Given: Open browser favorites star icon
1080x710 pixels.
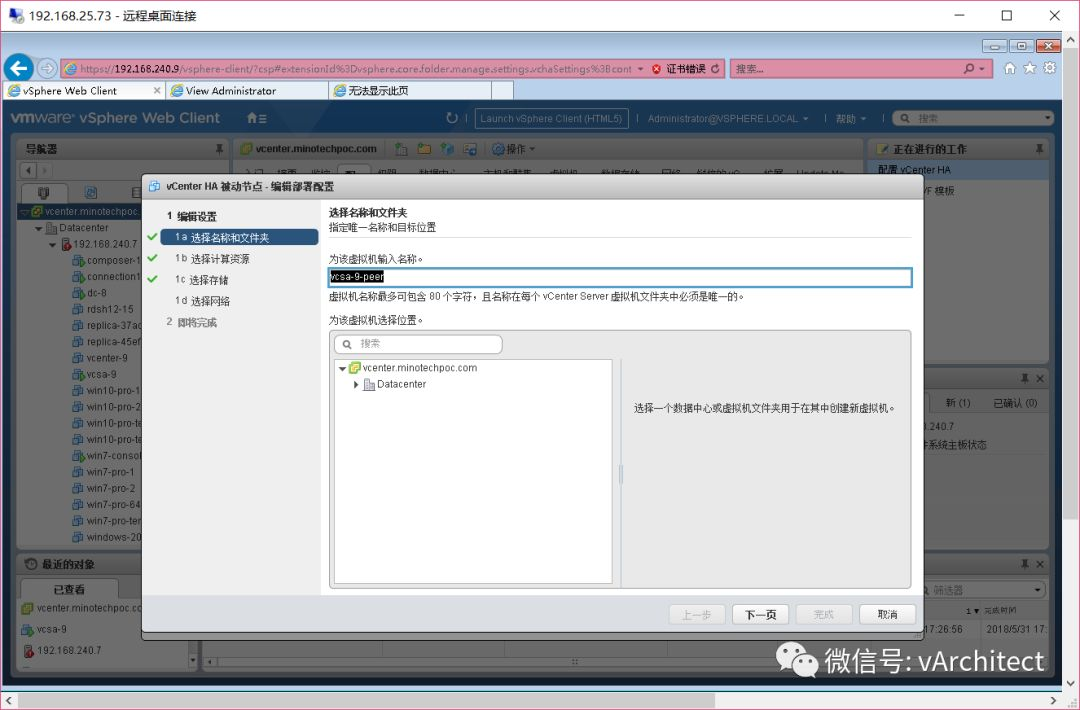Looking at the screenshot, I should click(x=1030, y=68).
